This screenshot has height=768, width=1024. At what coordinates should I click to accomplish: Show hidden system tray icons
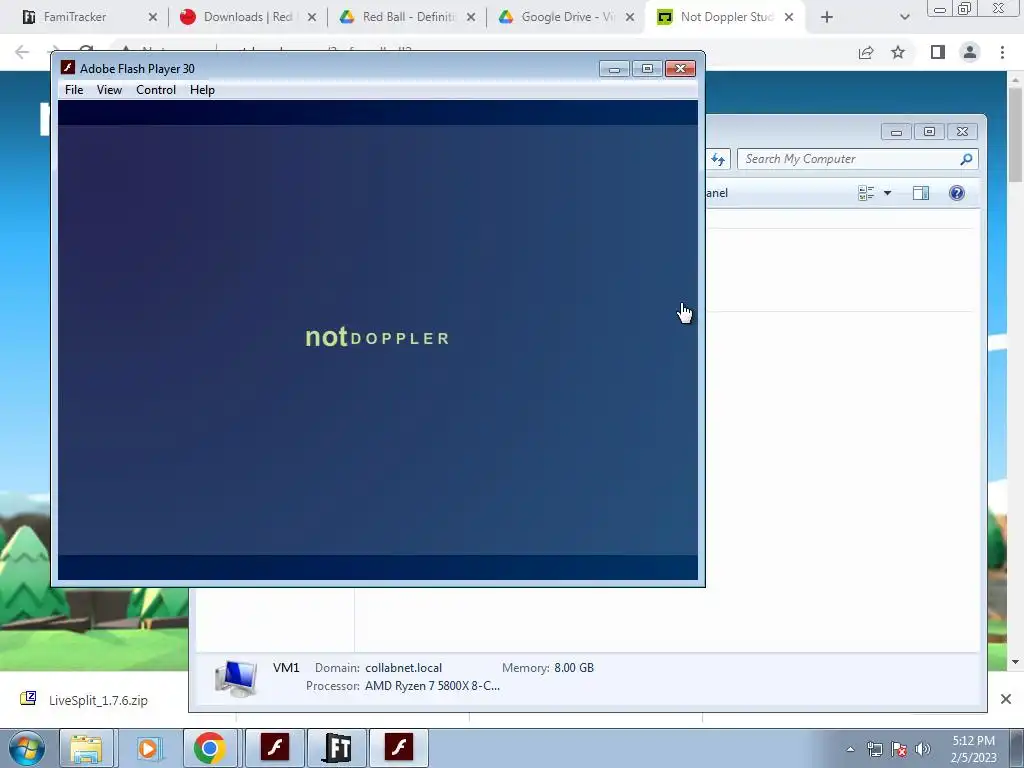tap(850, 749)
